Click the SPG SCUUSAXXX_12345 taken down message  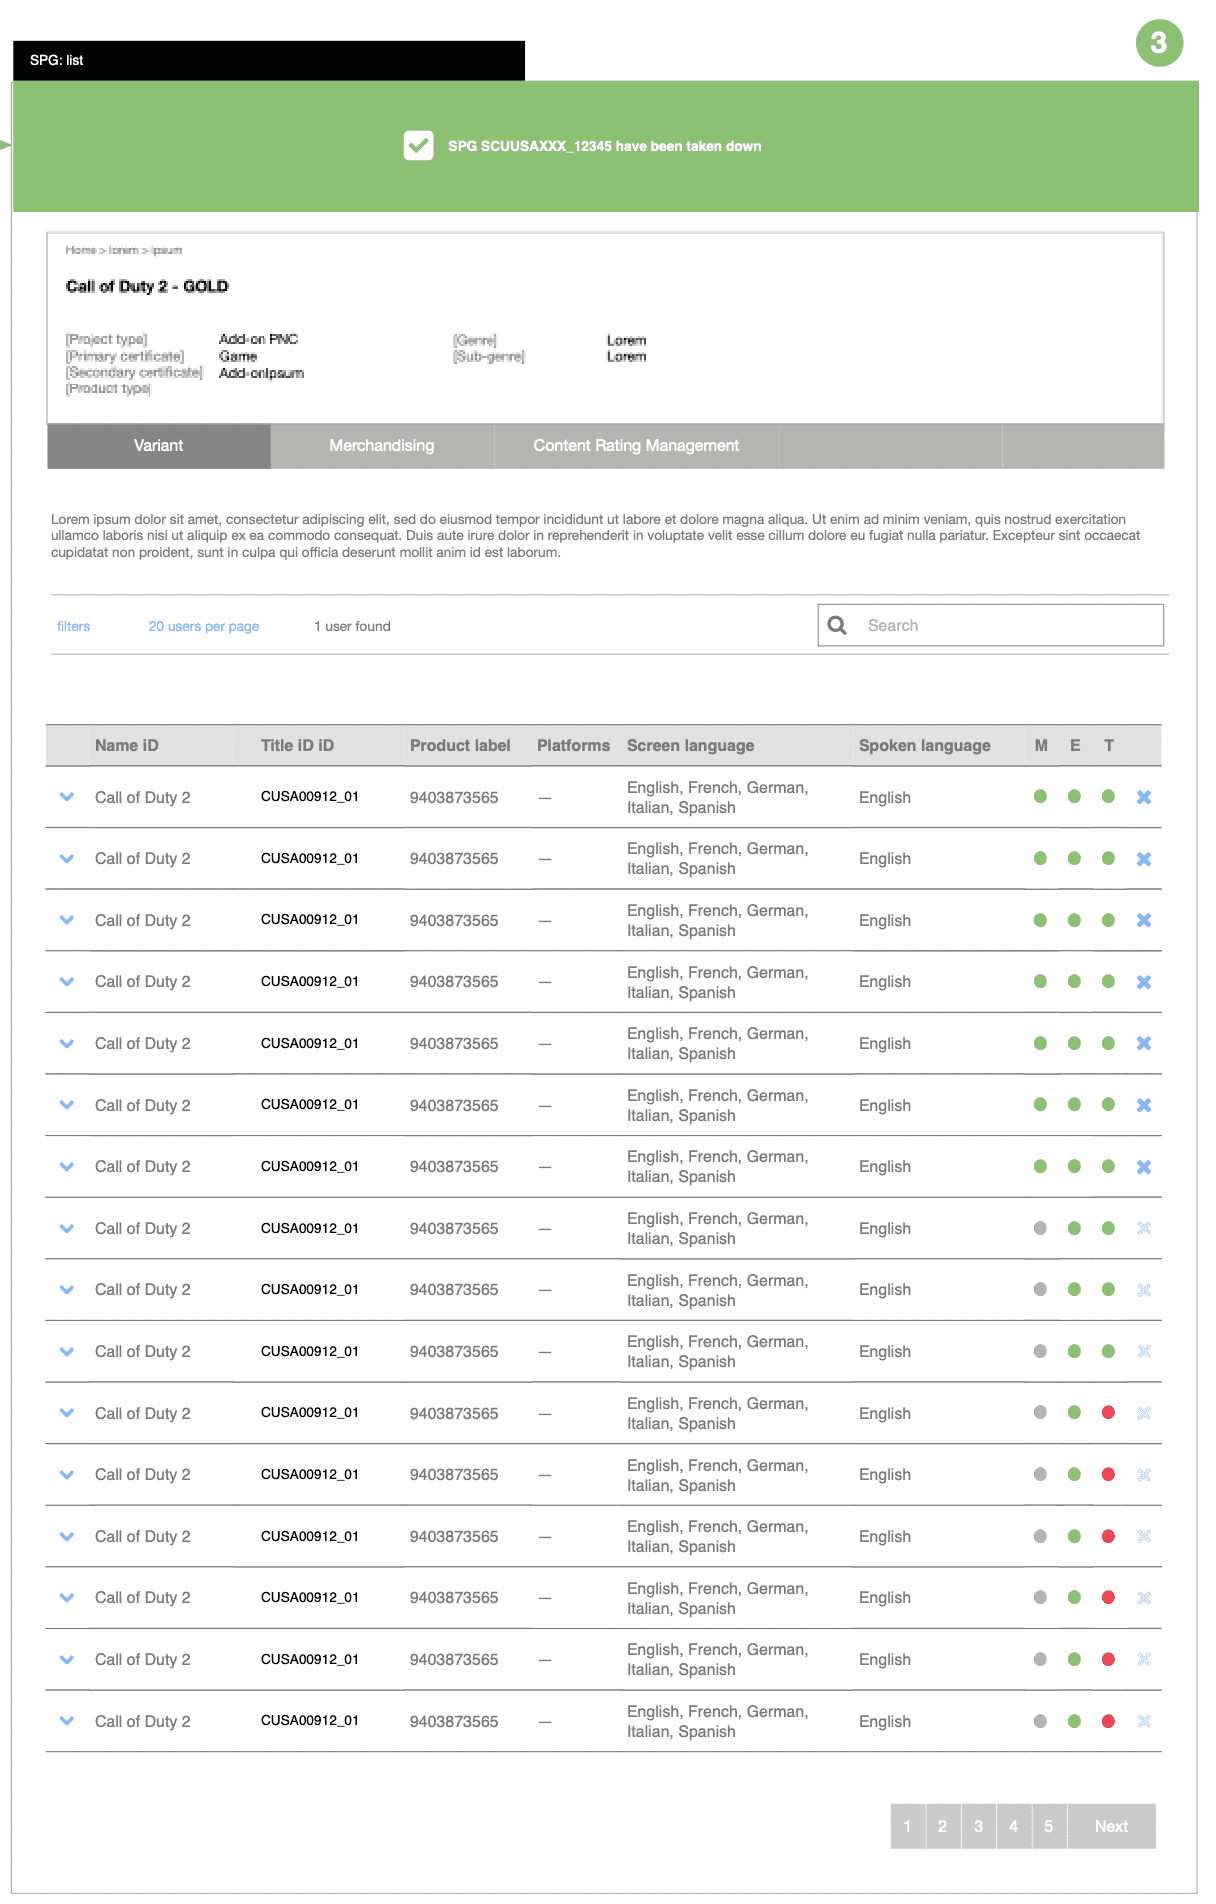605,146
